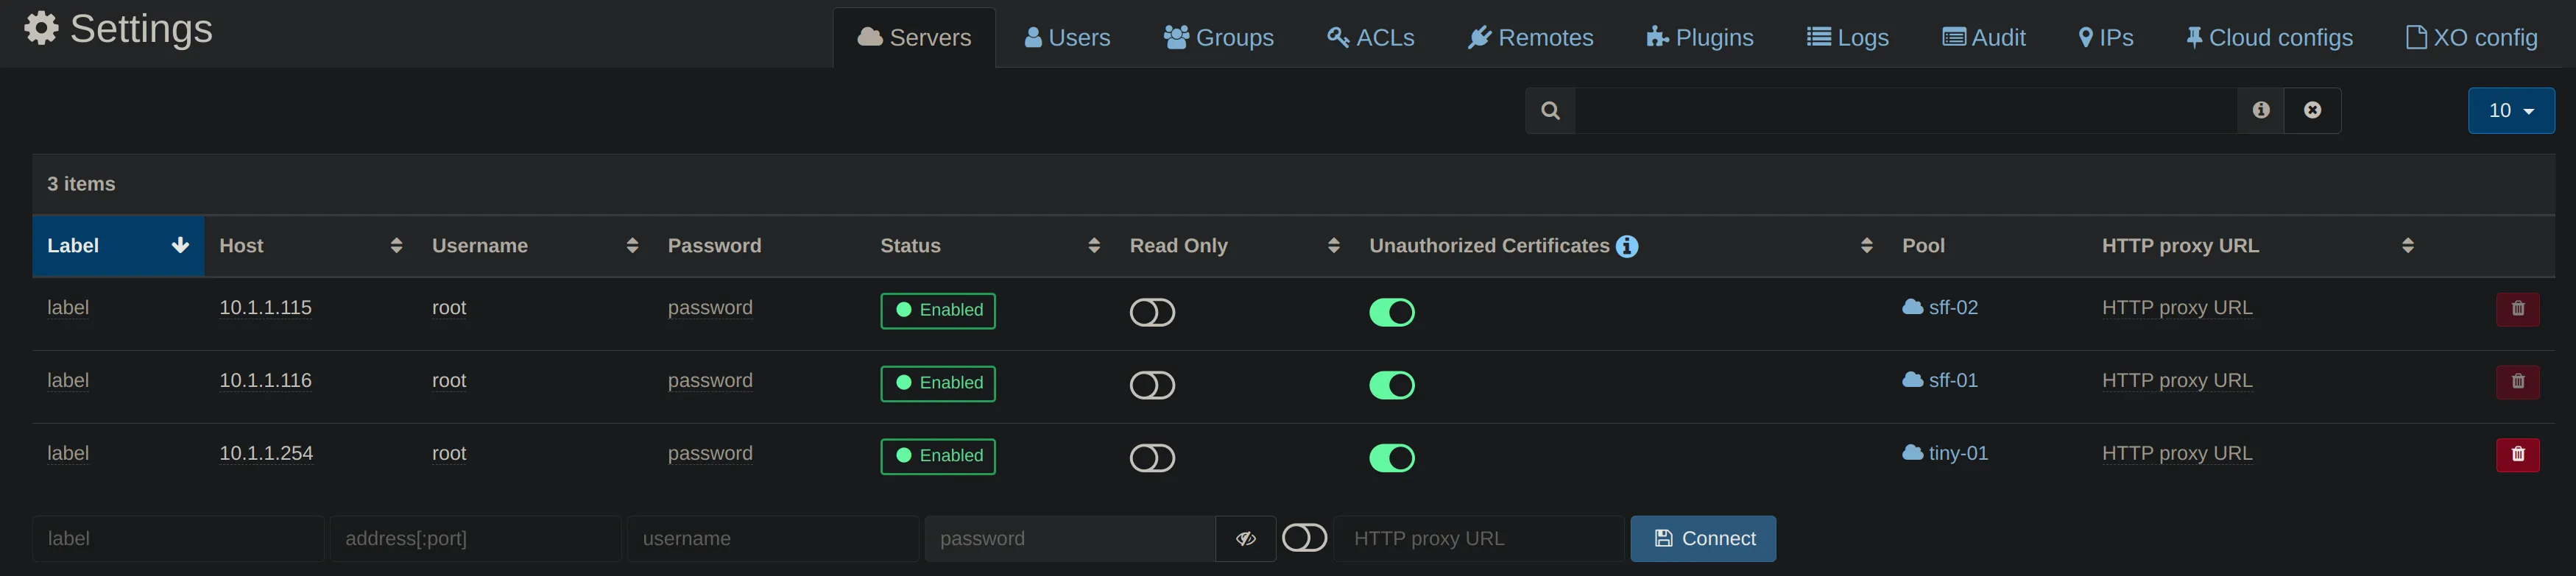Open pool sff-02 link
The width and height of the screenshot is (2576, 576).
1953,307
